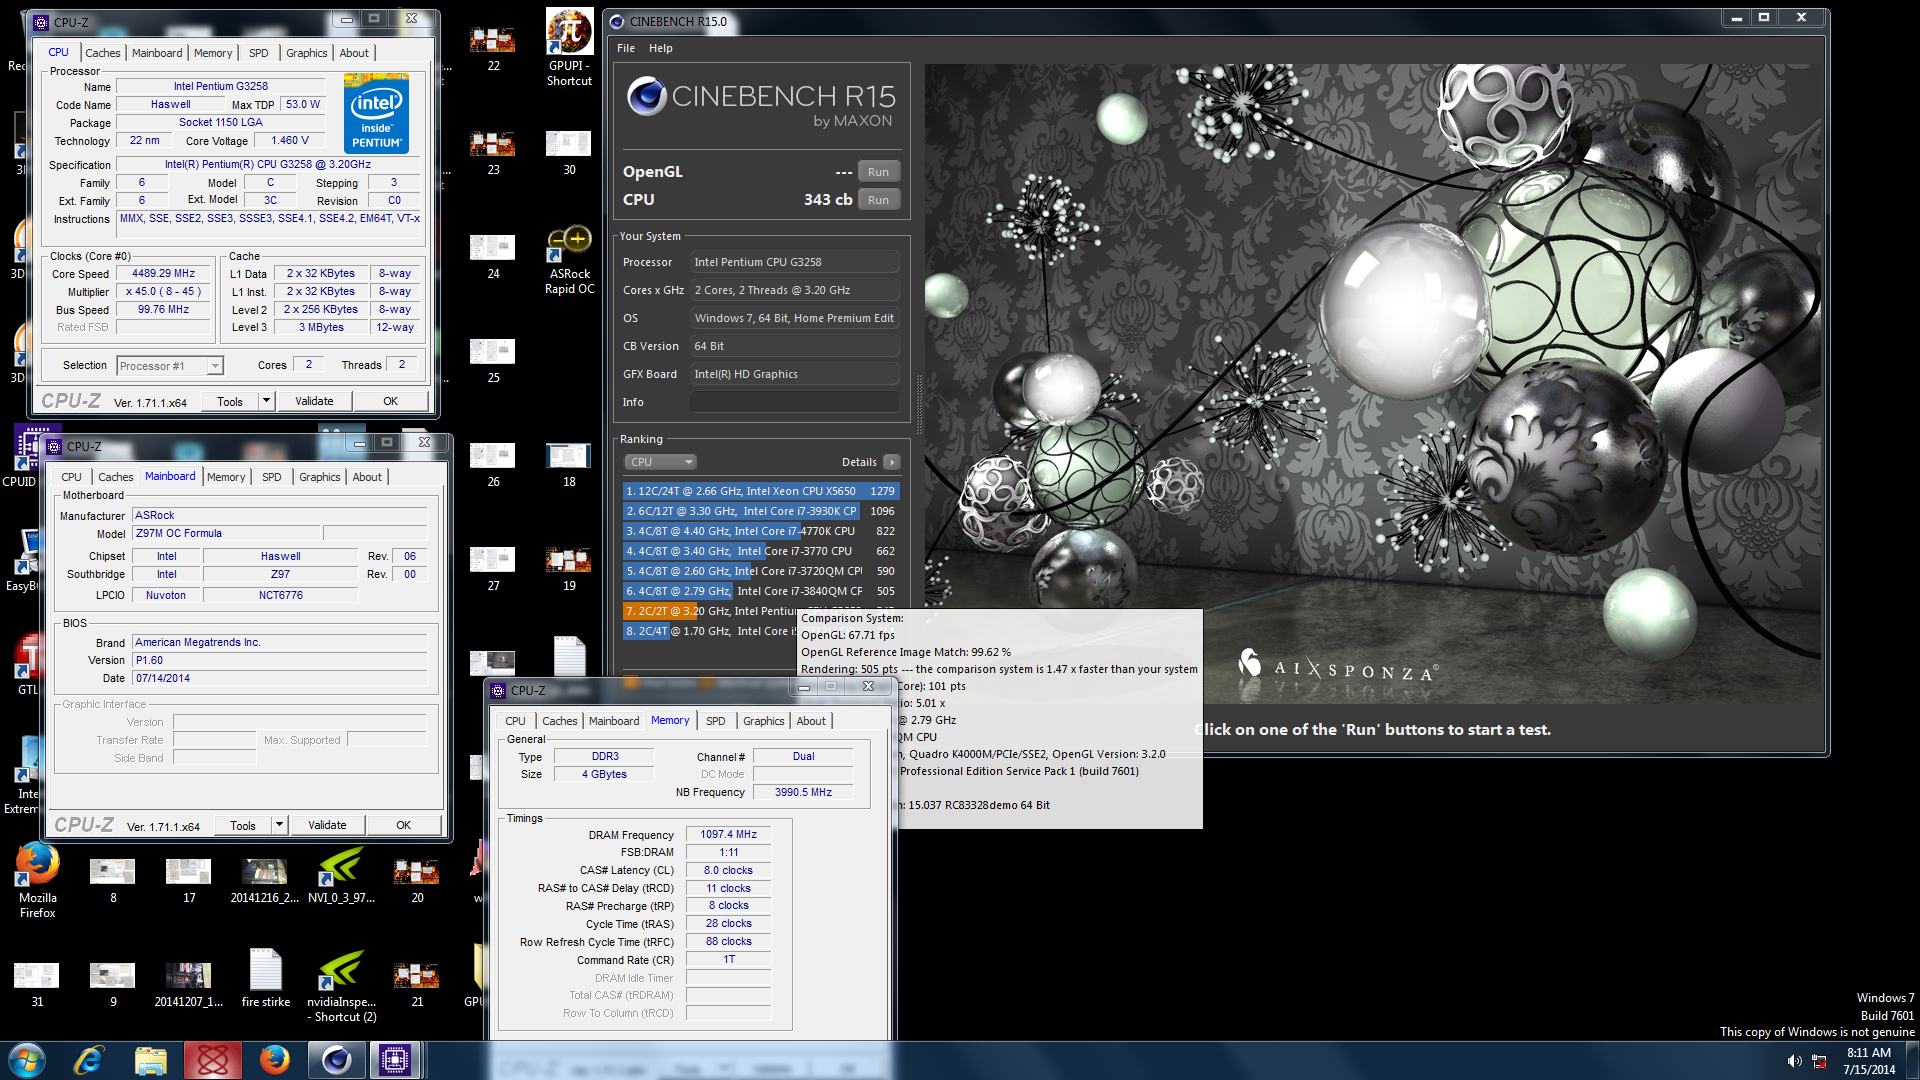Click the volume speaker tray icon
The width and height of the screenshot is (1920, 1080).
[1795, 1061]
